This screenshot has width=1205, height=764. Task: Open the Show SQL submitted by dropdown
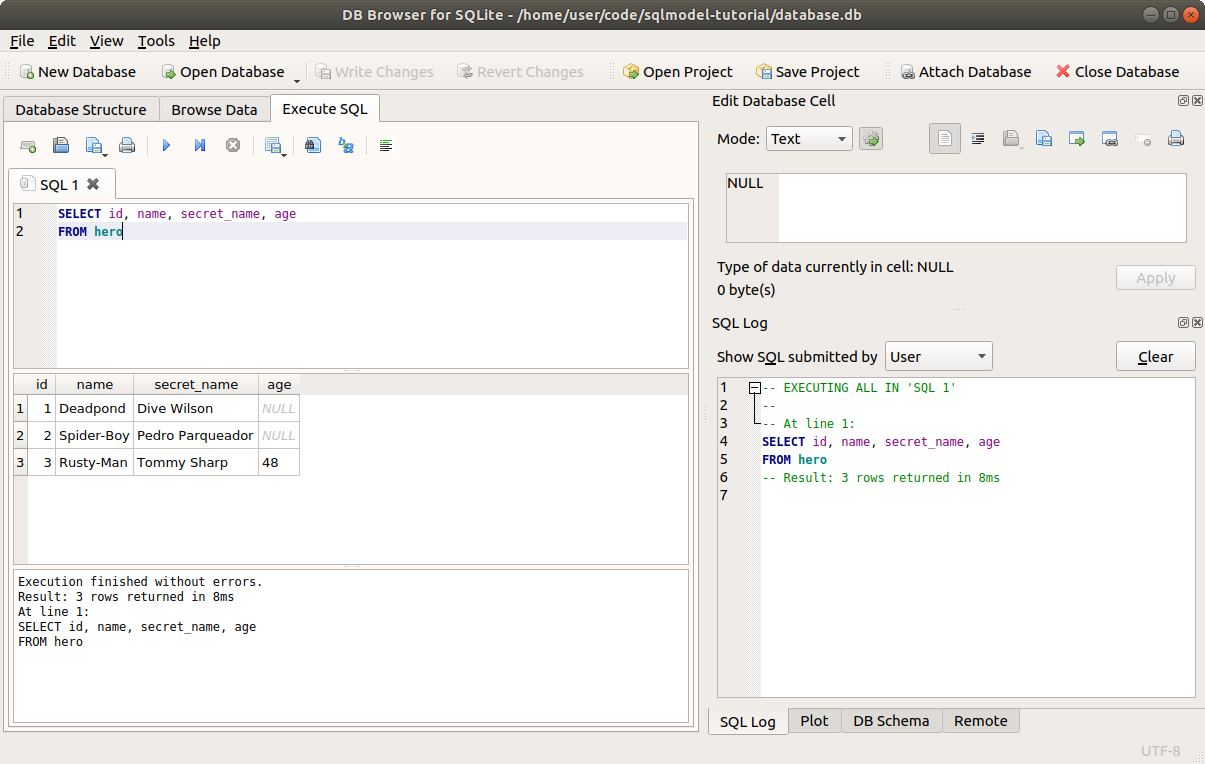[x=938, y=356]
